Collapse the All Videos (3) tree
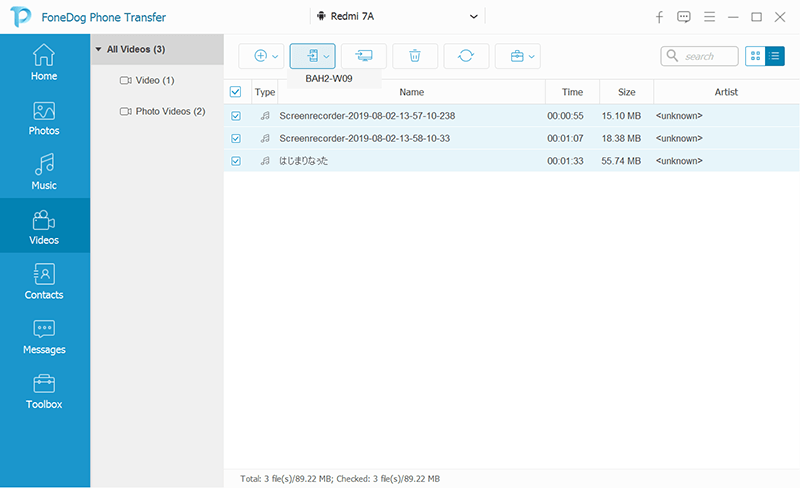 pos(98,49)
